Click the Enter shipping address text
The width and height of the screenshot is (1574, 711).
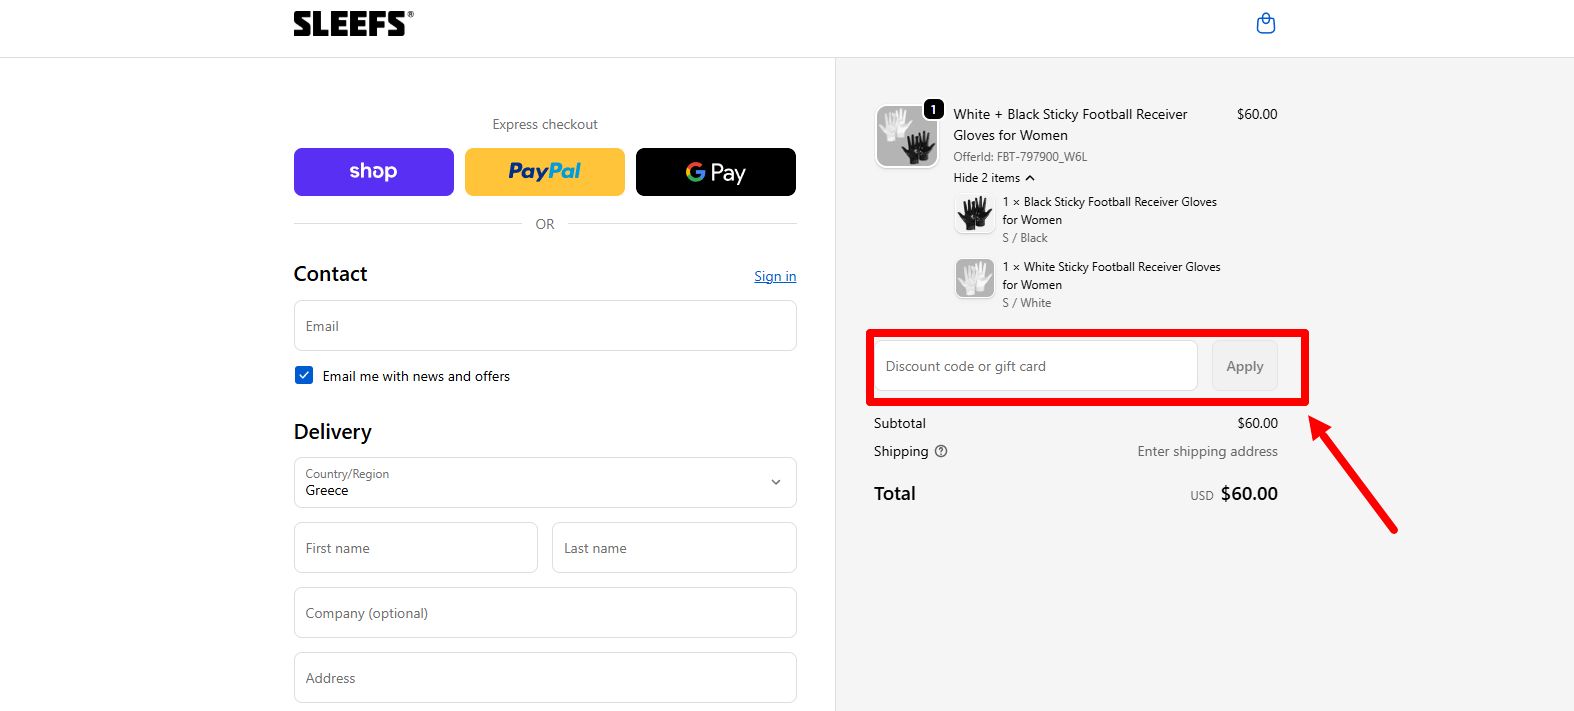[x=1207, y=451]
